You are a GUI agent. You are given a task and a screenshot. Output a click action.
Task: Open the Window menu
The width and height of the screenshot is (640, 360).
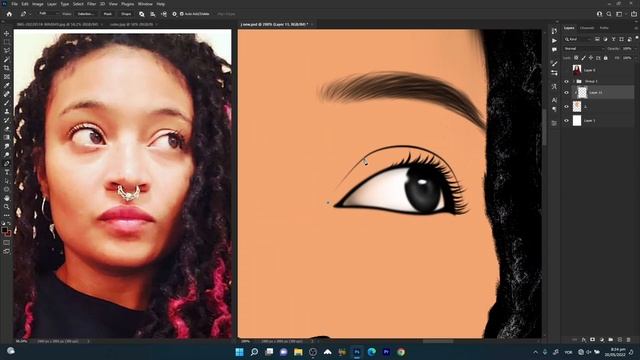(x=145, y=4)
